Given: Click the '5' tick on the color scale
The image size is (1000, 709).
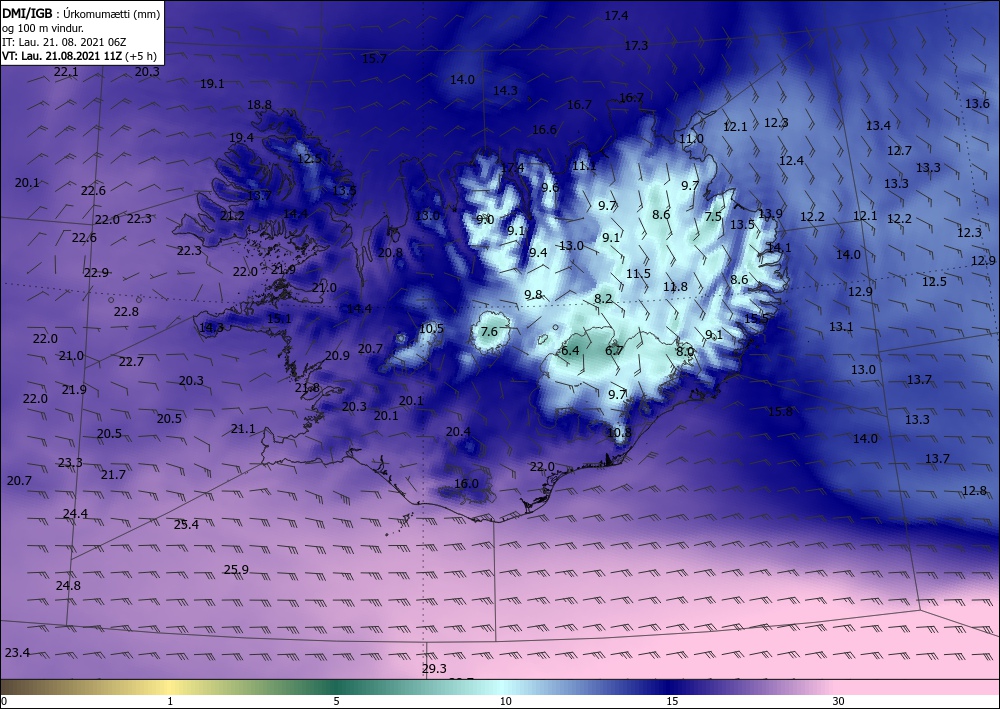Looking at the screenshot, I should coord(336,701).
